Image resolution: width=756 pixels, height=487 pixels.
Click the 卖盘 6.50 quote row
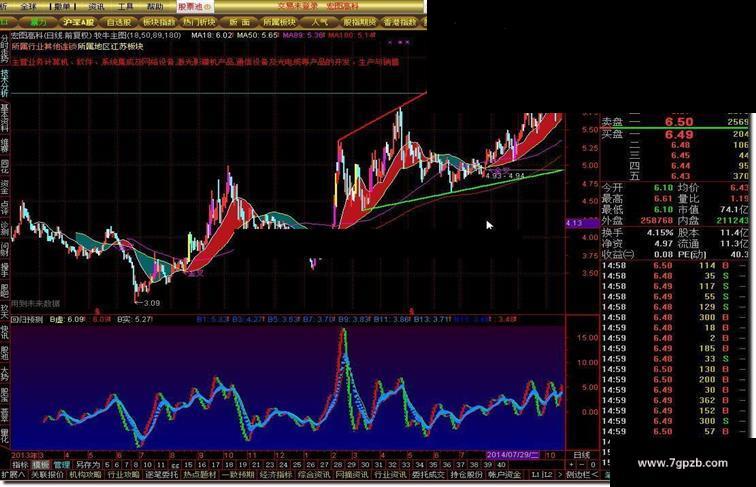675,122
